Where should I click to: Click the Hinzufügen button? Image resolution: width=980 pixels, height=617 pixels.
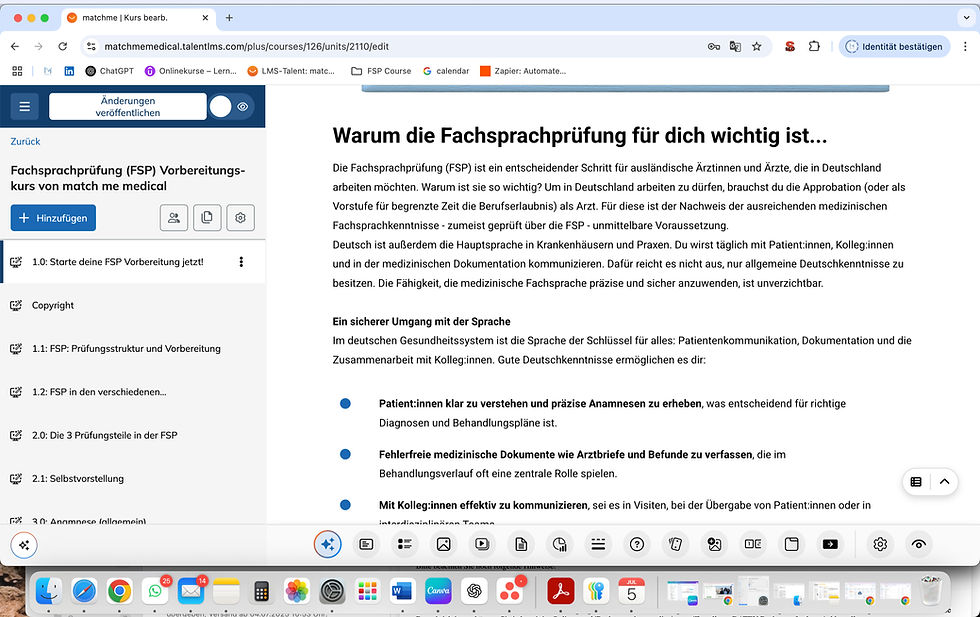pyautogui.click(x=53, y=218)
